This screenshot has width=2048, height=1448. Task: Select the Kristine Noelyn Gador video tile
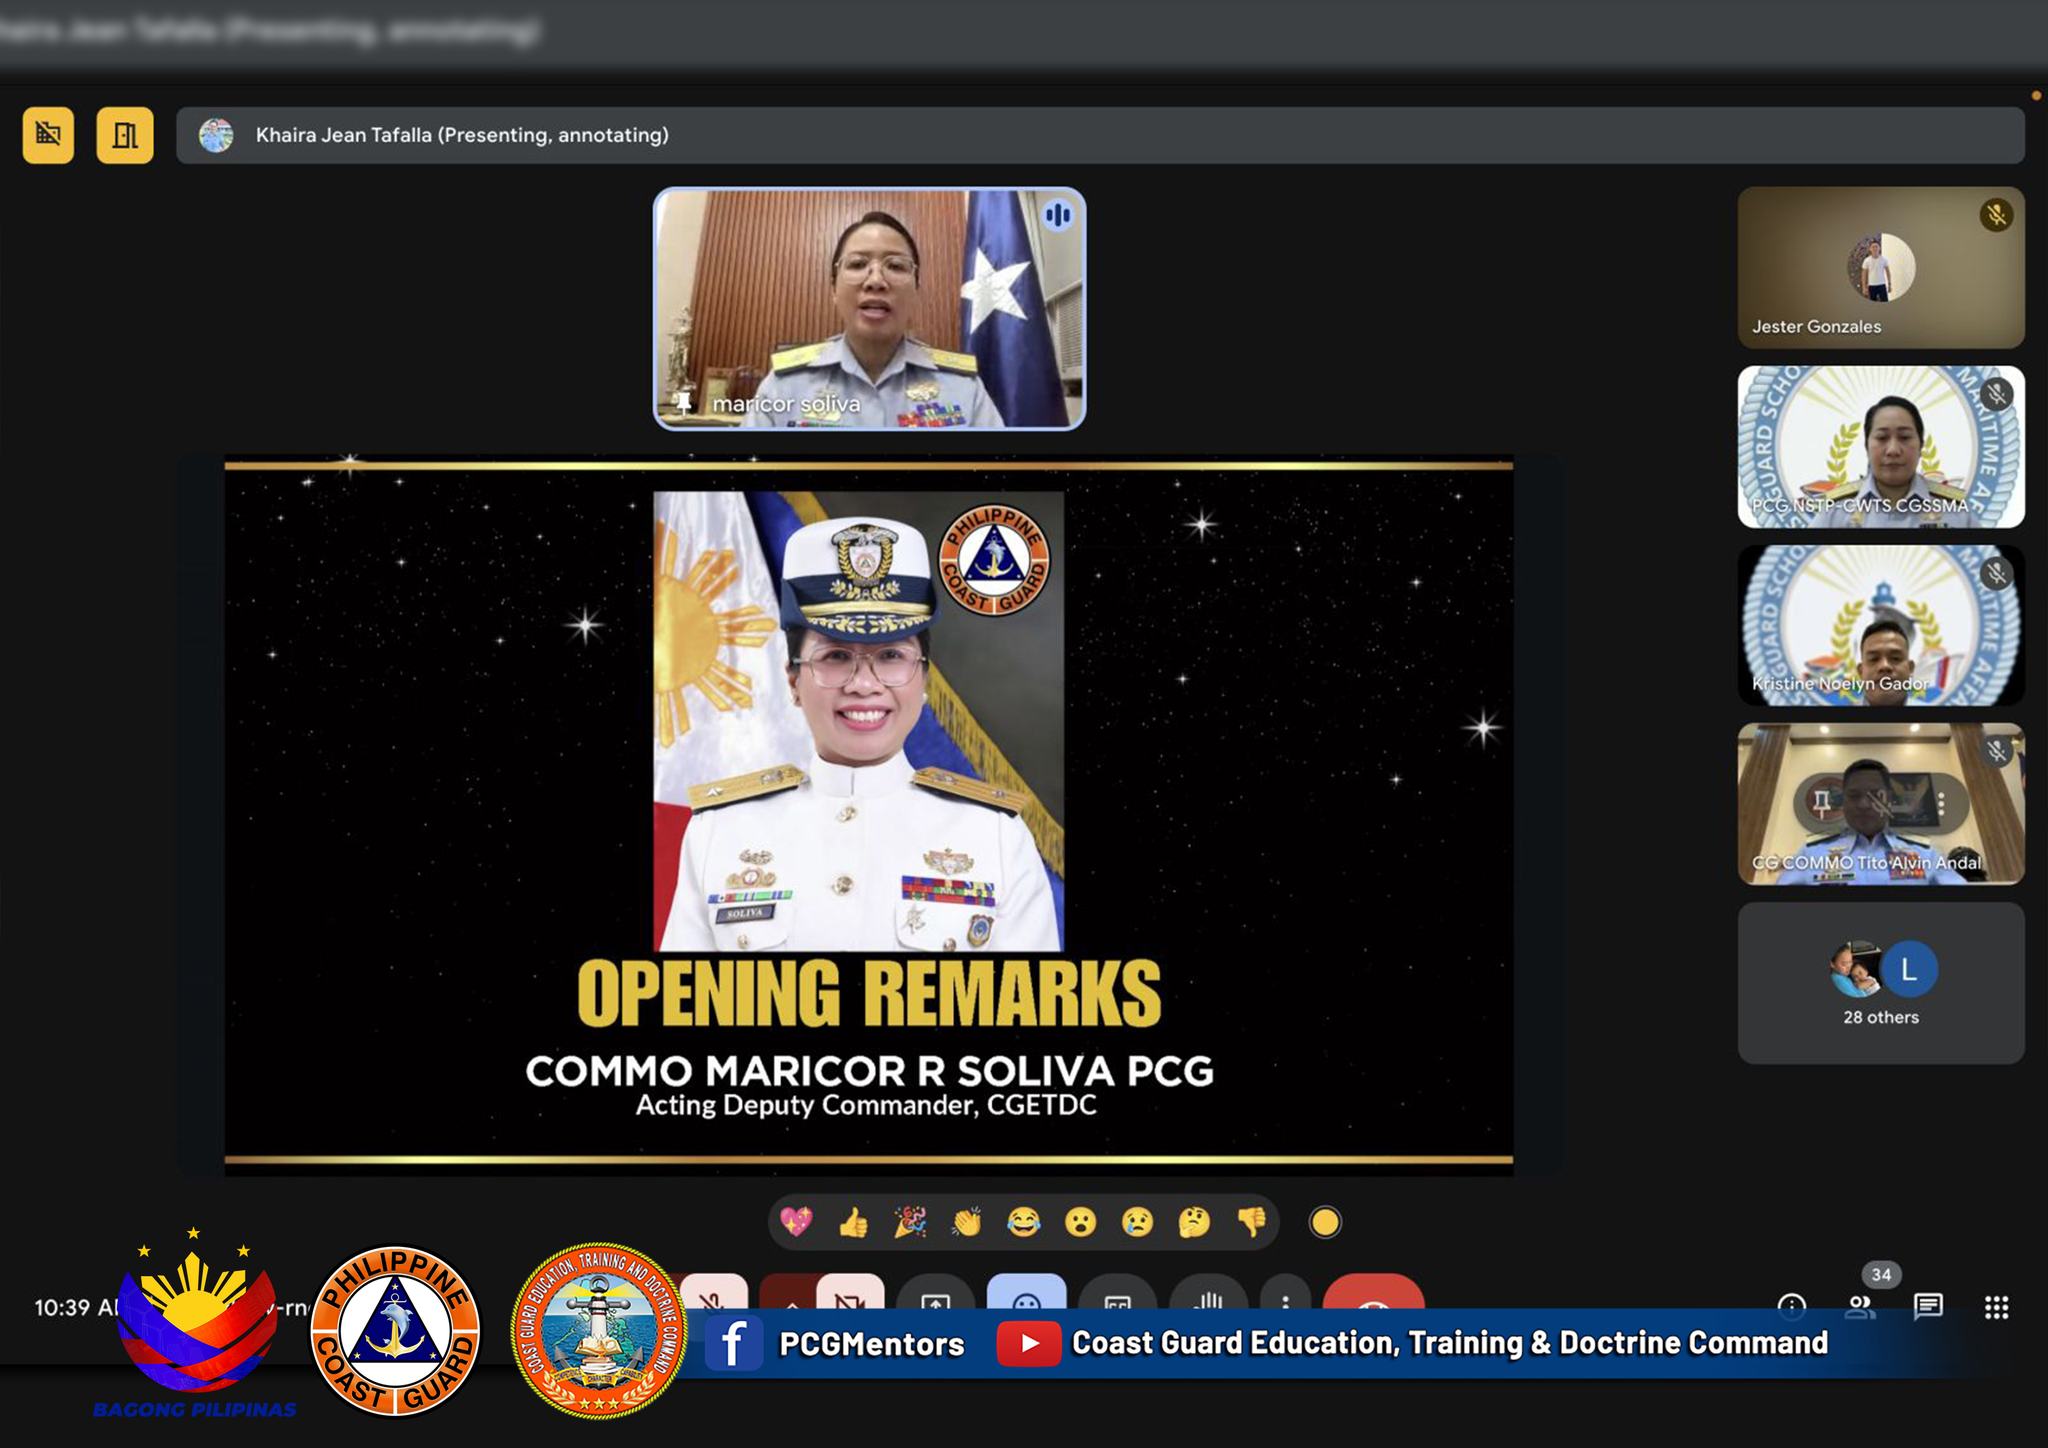pos(1881,626)
